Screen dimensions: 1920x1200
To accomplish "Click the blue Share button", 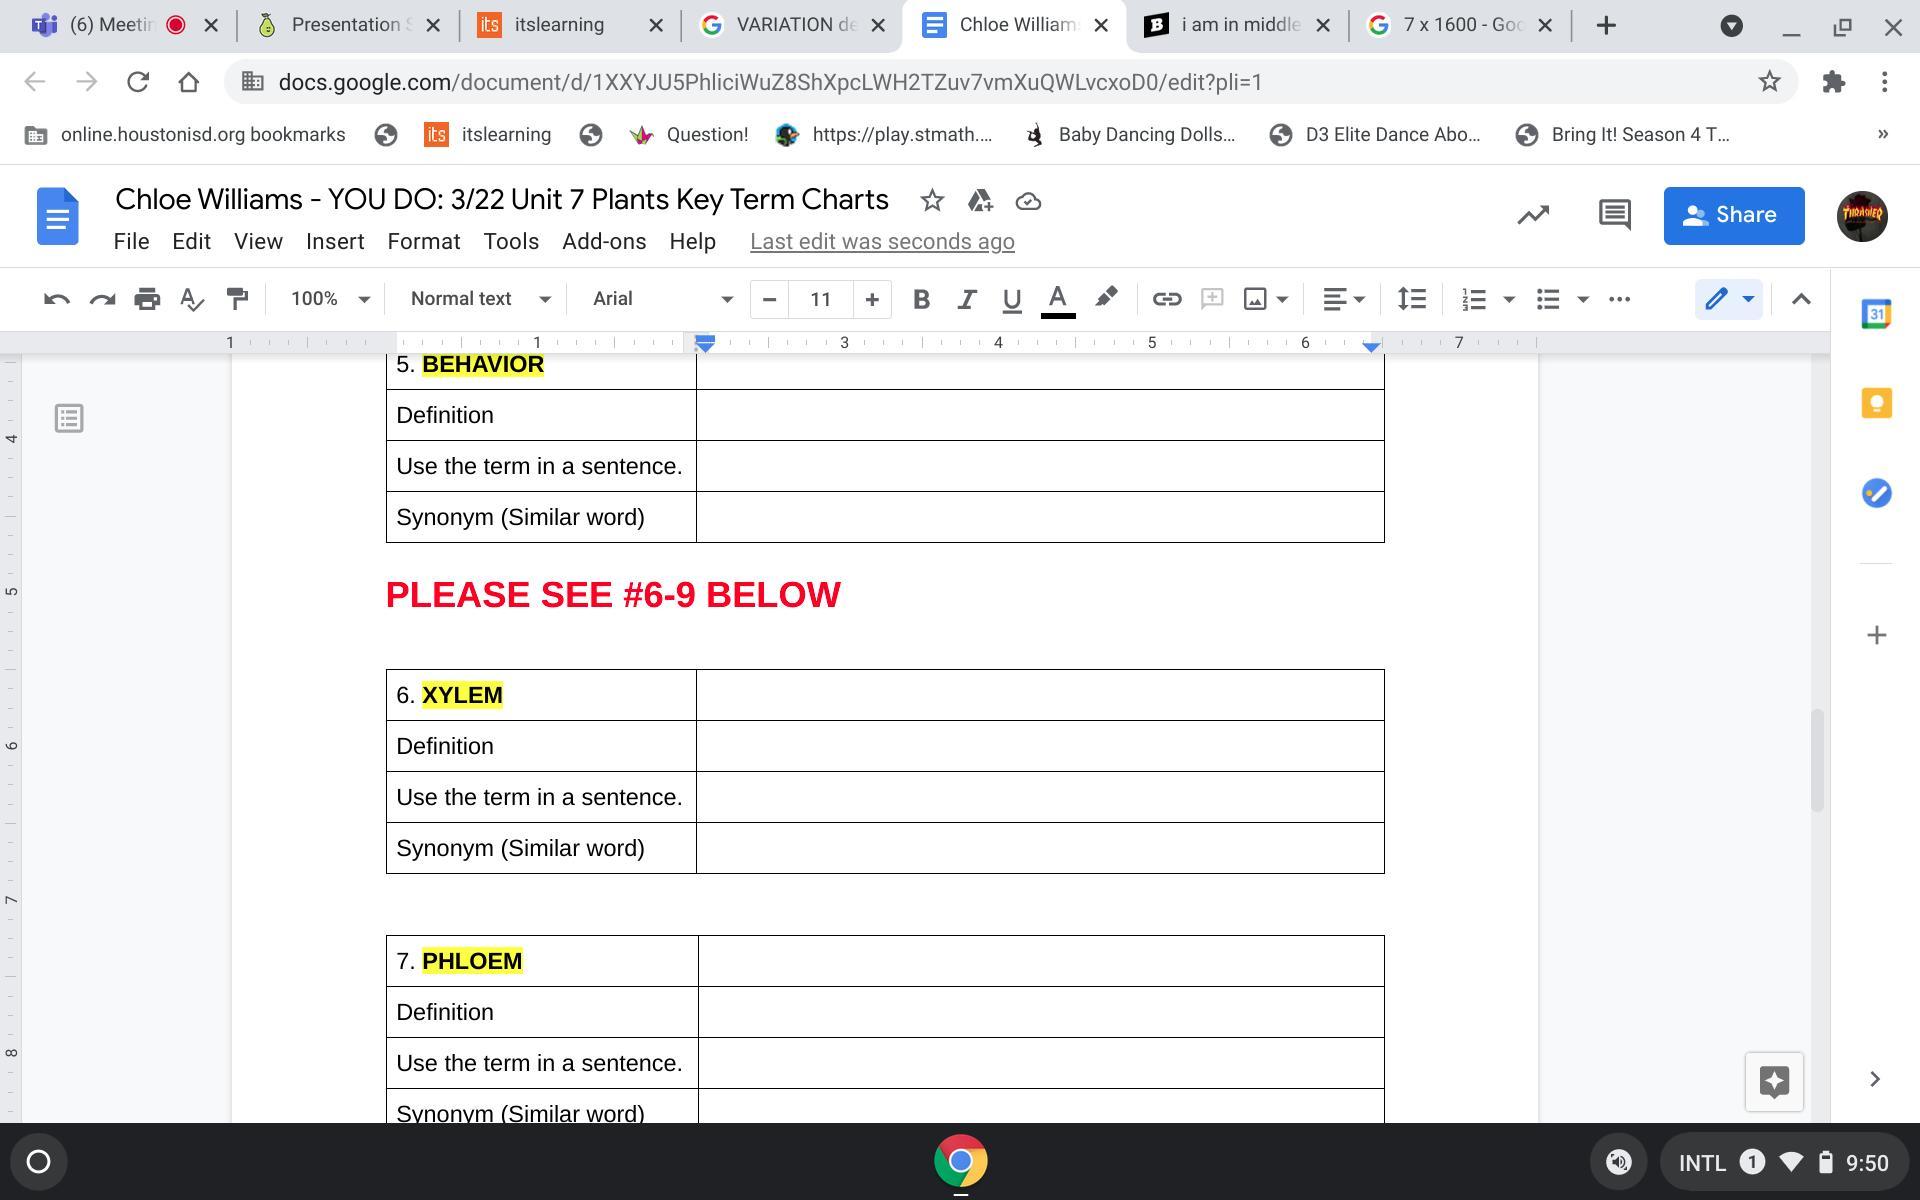I will pyautogui.click(x=1733, y=215).
